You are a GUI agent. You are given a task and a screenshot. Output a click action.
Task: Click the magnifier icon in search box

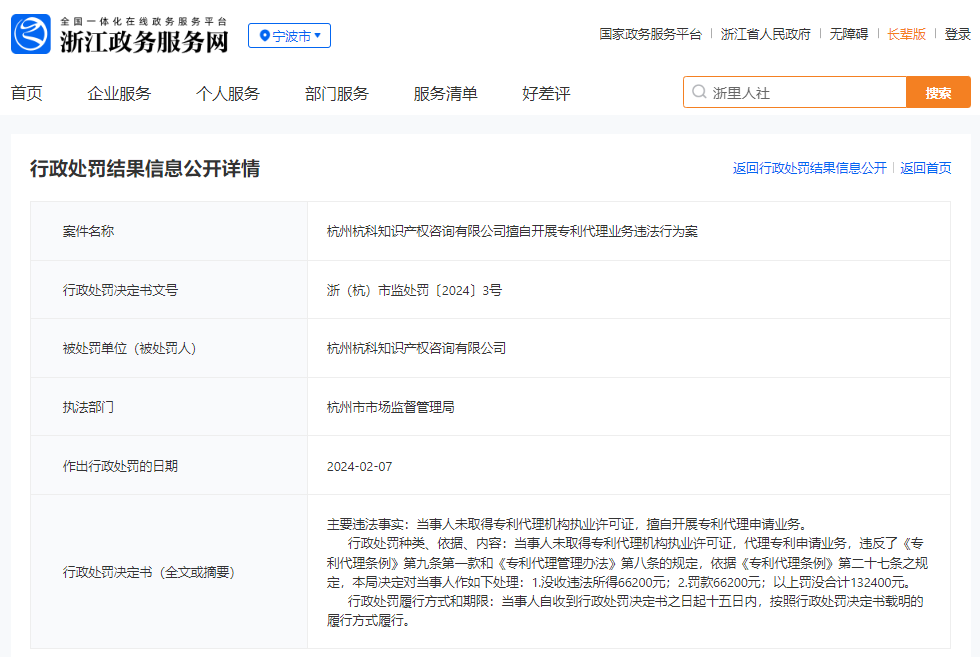(x=699, y=93)
